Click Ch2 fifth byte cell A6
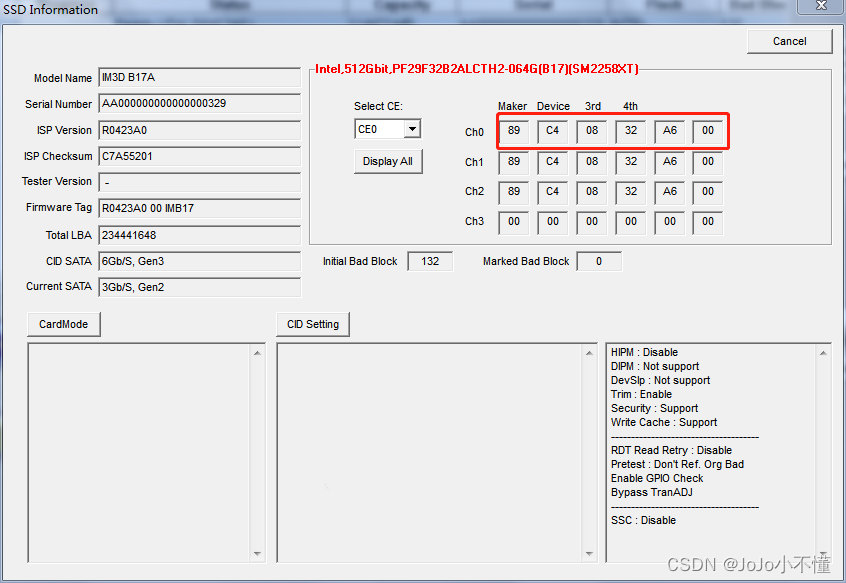The width and height of the screenshot is (846, 583). point(670,193)
